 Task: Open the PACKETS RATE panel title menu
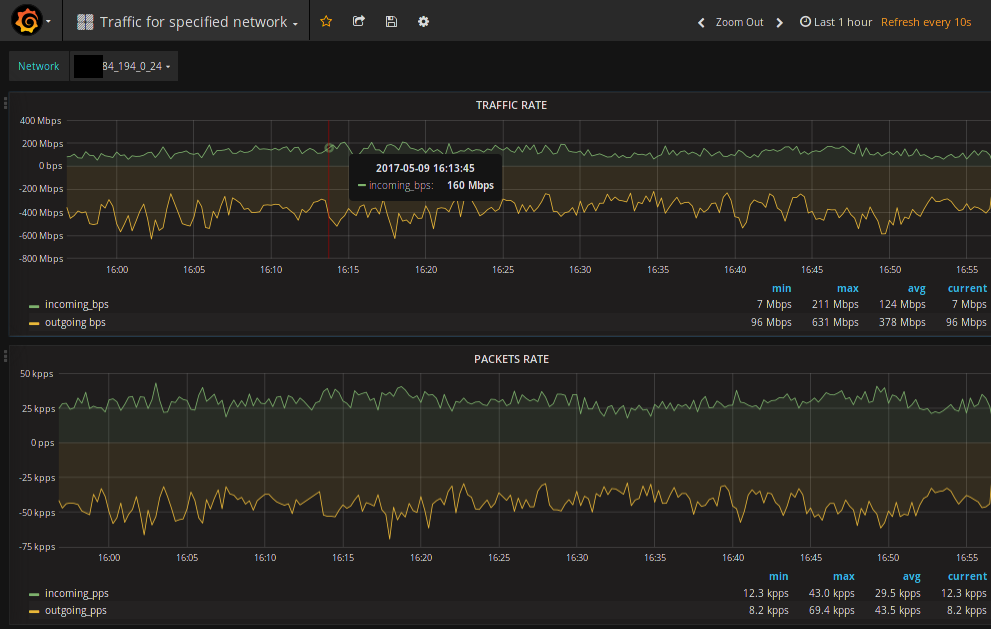point(511,359)
